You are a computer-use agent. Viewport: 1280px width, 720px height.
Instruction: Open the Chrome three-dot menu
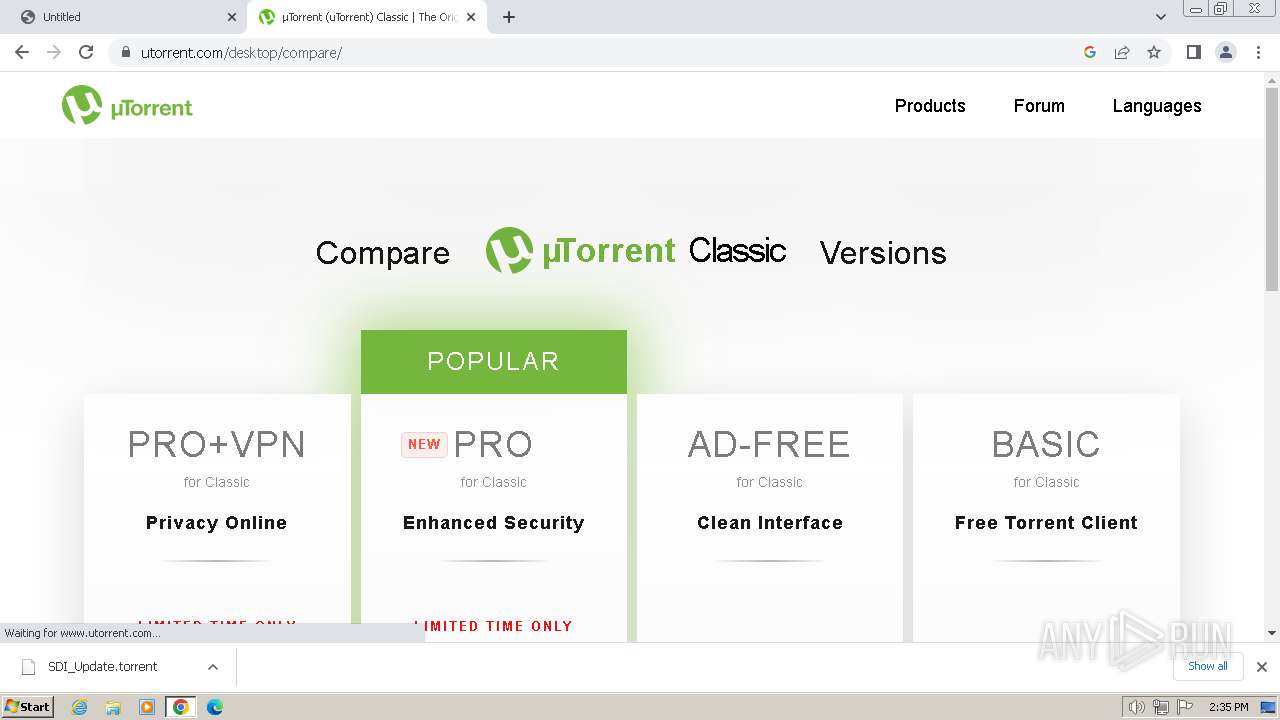pyautogui.click(x=1259, y=52)
